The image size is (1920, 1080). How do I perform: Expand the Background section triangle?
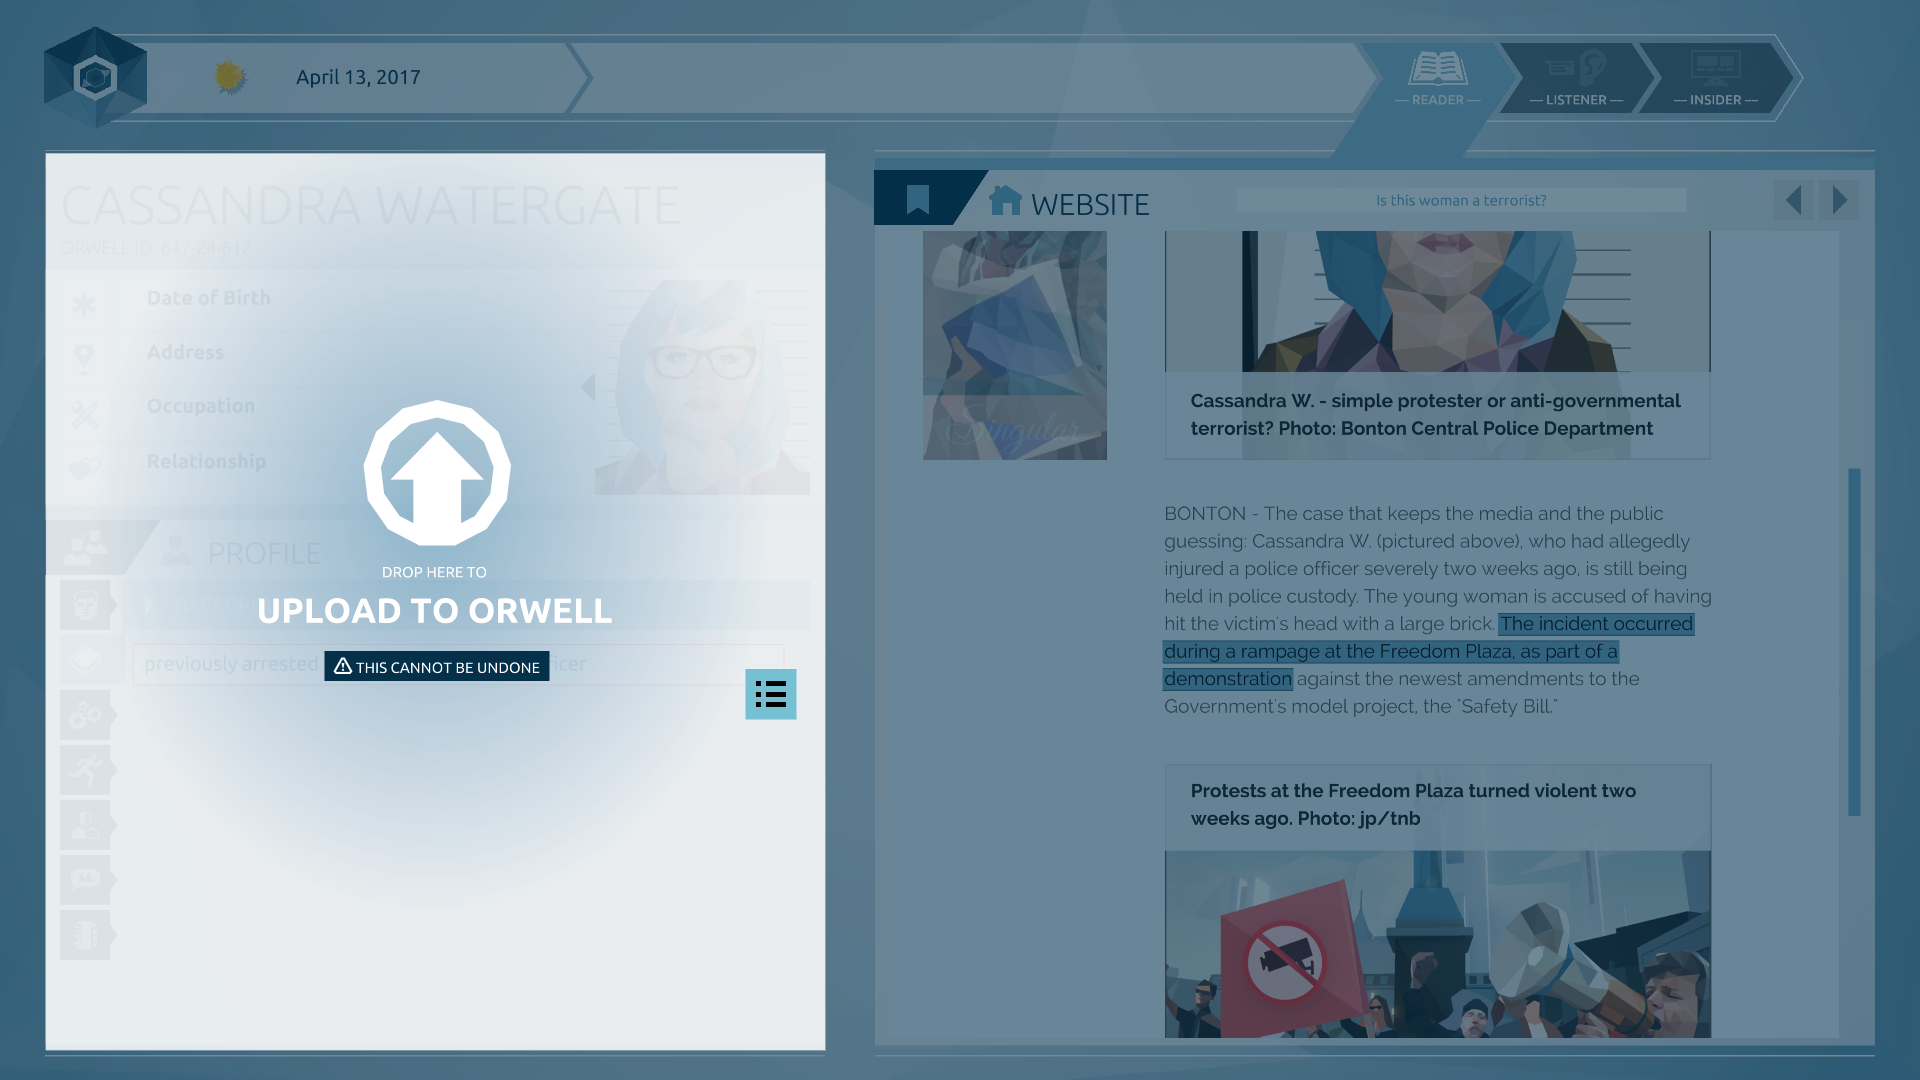pyautogui.click(x=150, y=605)
